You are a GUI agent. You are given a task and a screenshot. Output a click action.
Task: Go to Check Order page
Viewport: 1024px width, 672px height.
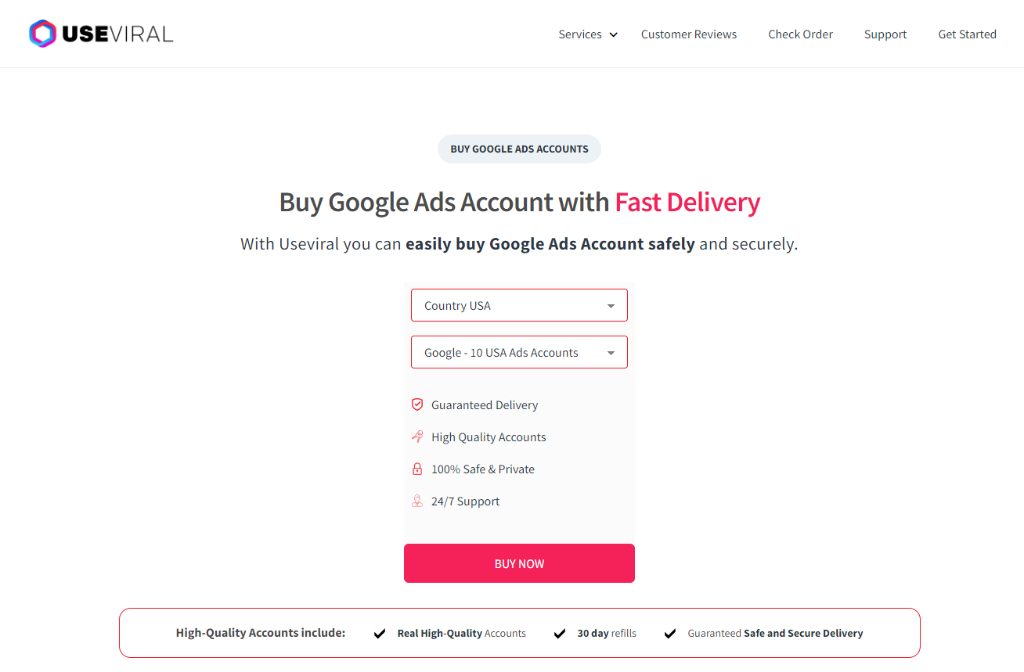(800, 34)
